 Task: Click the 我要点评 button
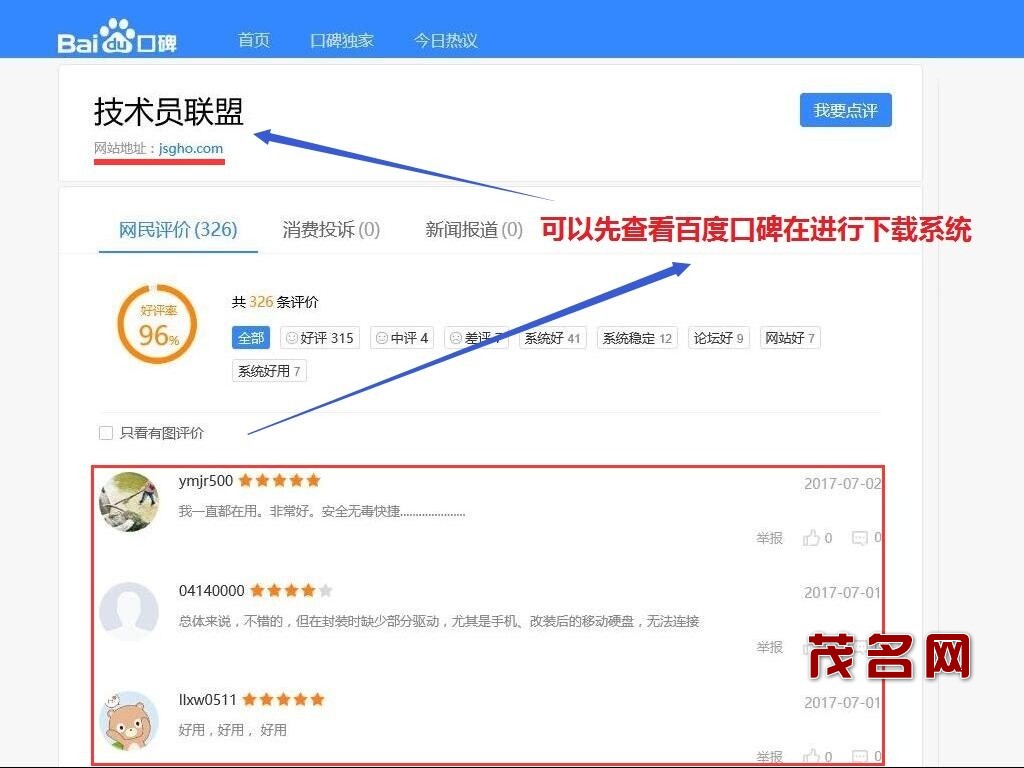(846, 110)
